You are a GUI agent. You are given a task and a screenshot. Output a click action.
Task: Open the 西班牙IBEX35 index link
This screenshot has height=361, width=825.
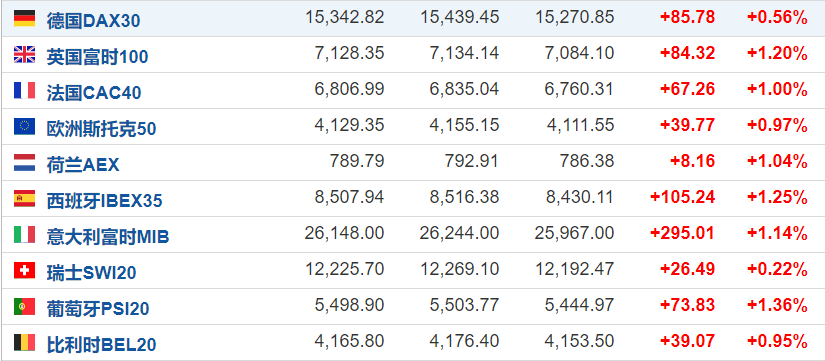(x=104, y=200)
